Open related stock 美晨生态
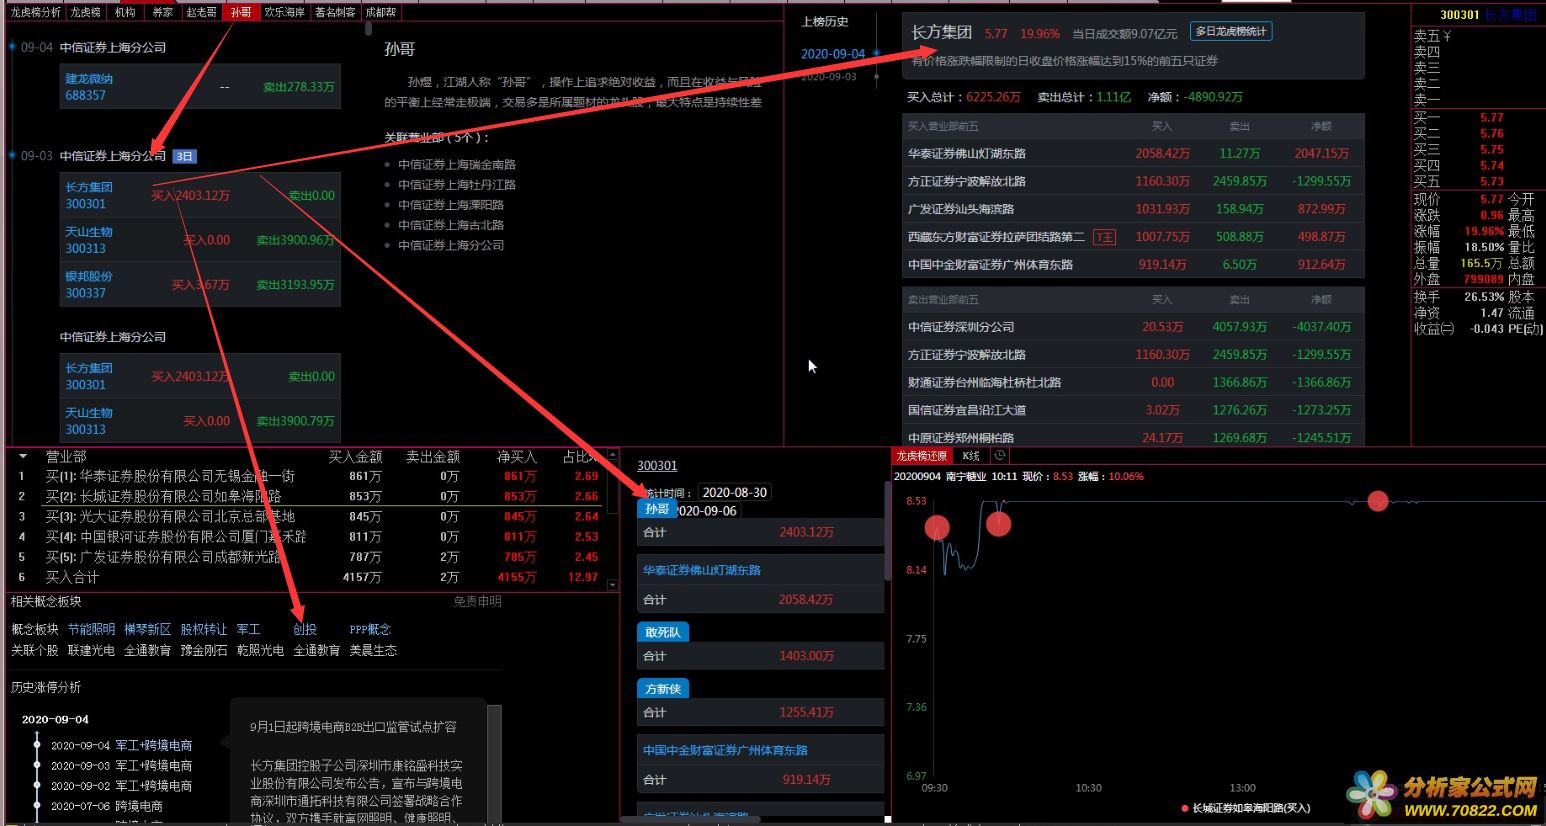The height and width of the screenshot is (826, 1546). pos(373,650)
